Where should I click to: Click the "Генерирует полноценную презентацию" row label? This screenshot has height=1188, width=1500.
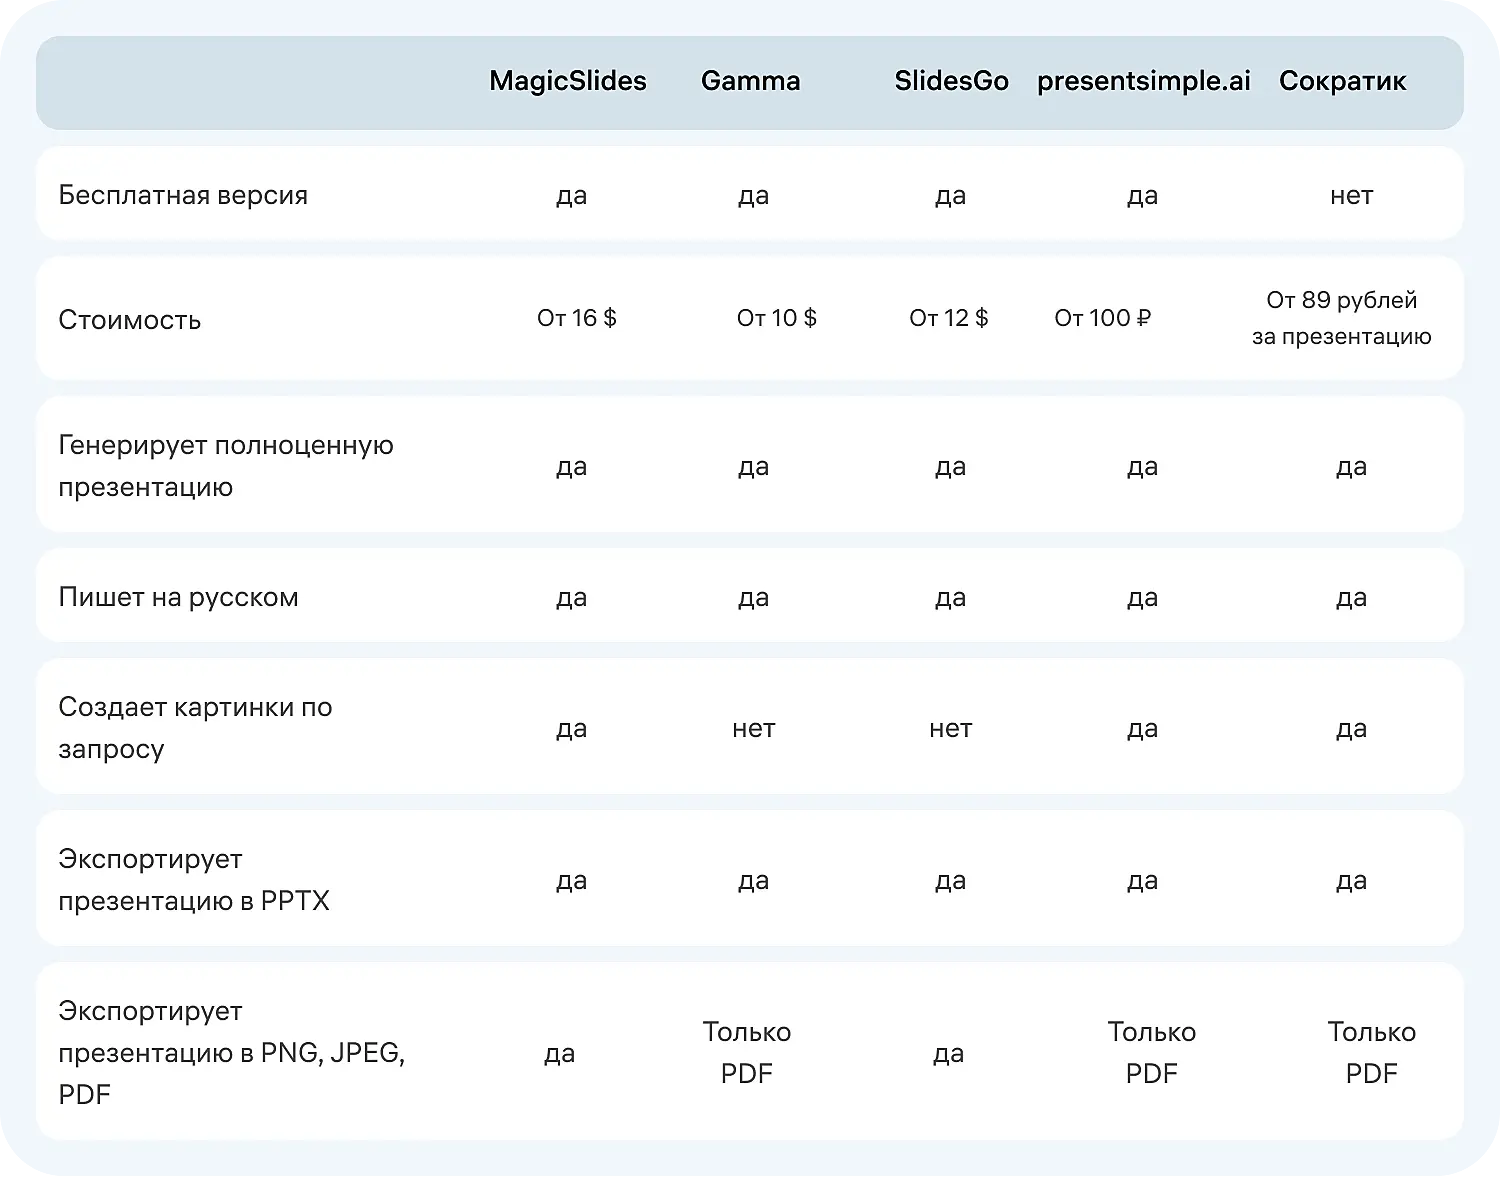(226, 466)
